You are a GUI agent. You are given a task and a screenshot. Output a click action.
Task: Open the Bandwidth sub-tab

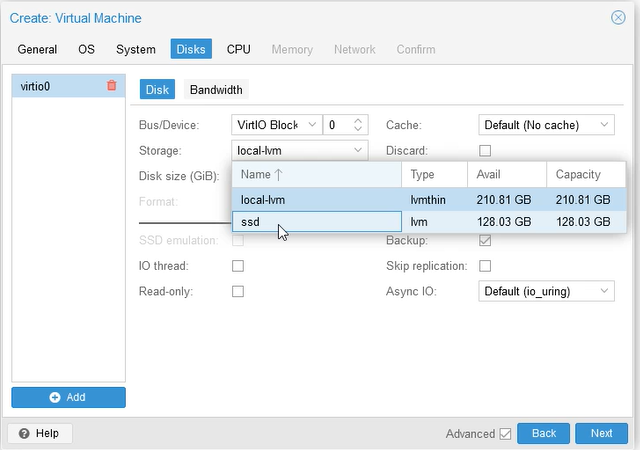(216, 90)
